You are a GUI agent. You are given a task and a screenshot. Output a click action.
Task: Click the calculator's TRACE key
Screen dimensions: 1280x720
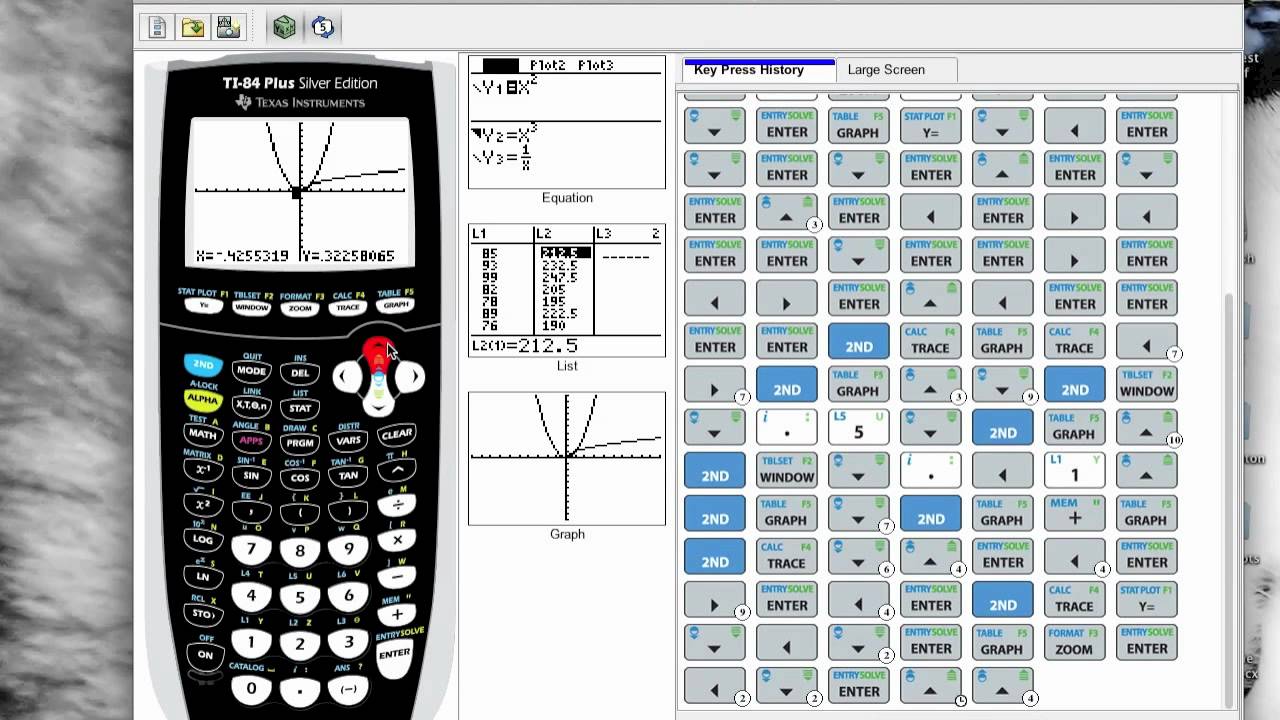tap(347, 308)
